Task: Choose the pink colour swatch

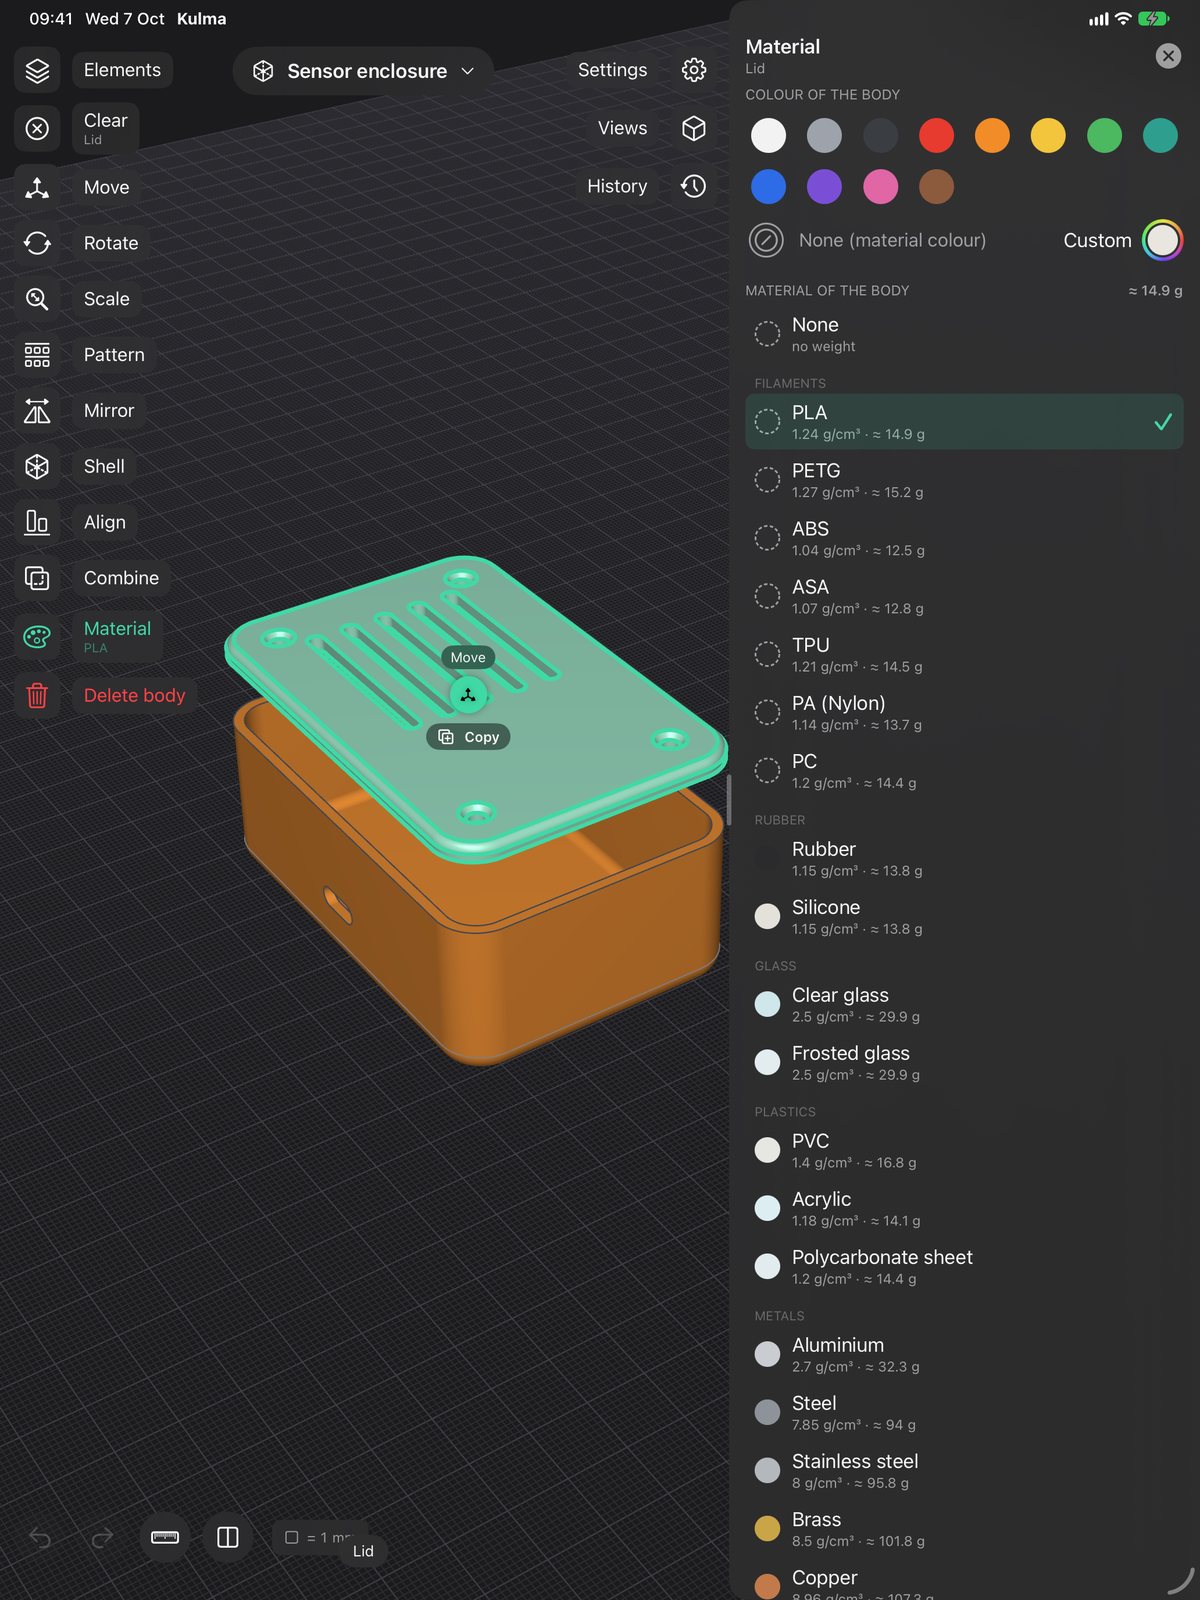Action: click(x=880, y=186)
